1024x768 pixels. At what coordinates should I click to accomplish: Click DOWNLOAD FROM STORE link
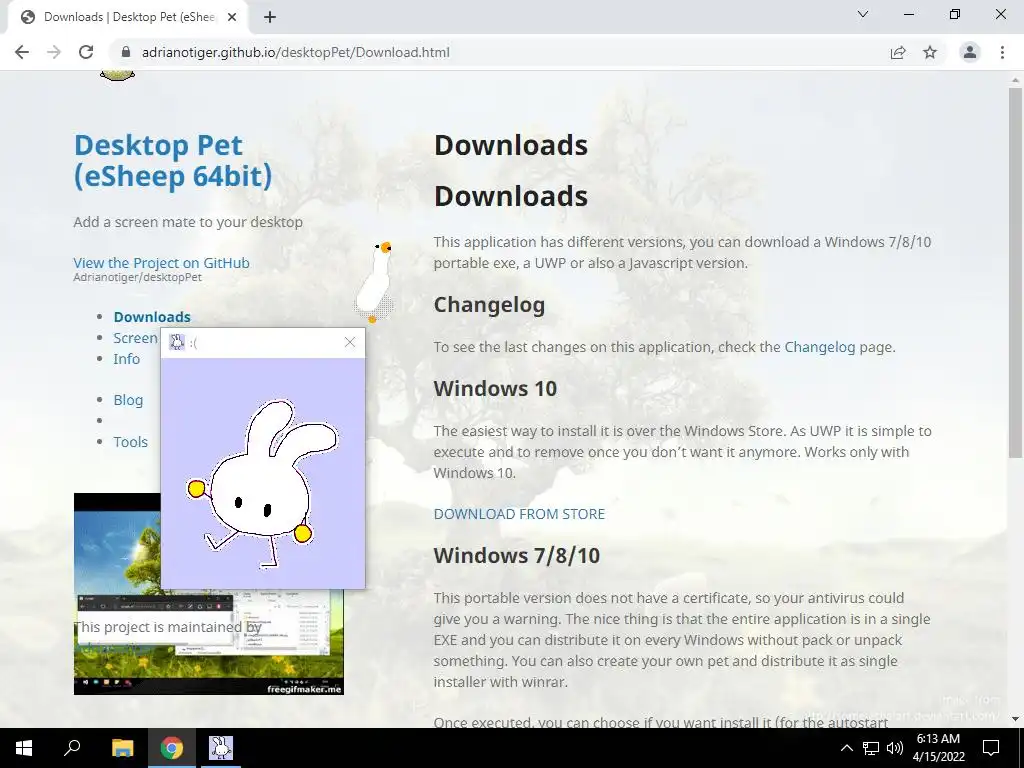point(519,514)
